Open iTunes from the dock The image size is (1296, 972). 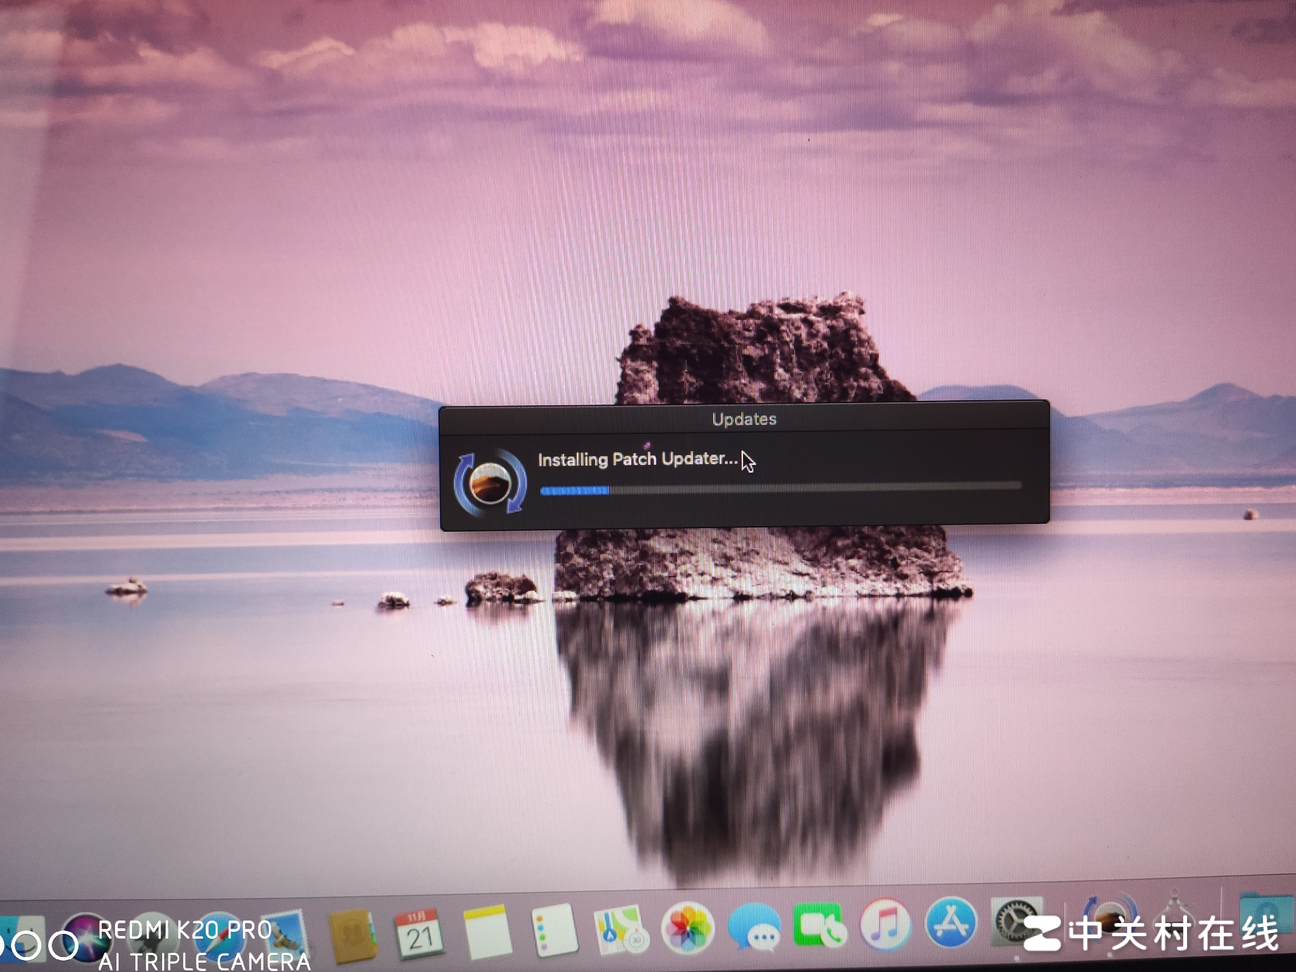[x=886, y=924]
